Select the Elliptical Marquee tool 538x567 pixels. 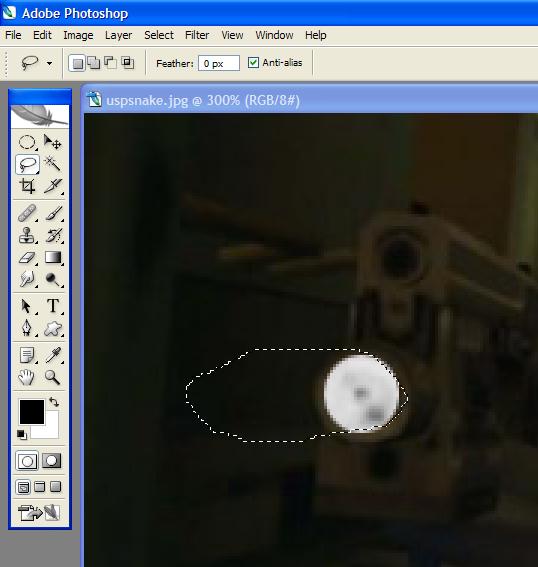click(x=27, y=142)
